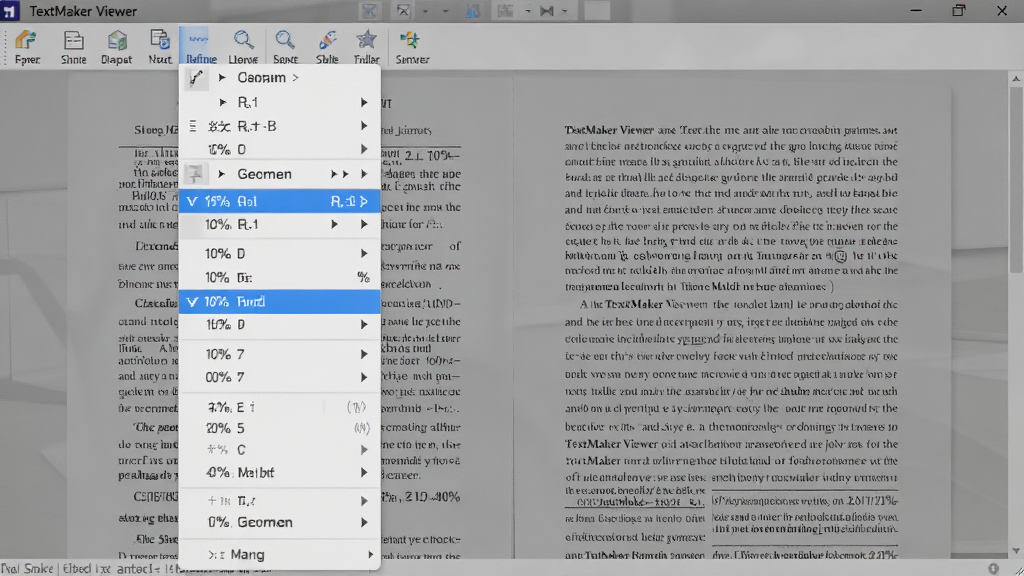Click the vertical scrollbar down arrow
Screen dimensions: 1024x576
point(1016,551)
